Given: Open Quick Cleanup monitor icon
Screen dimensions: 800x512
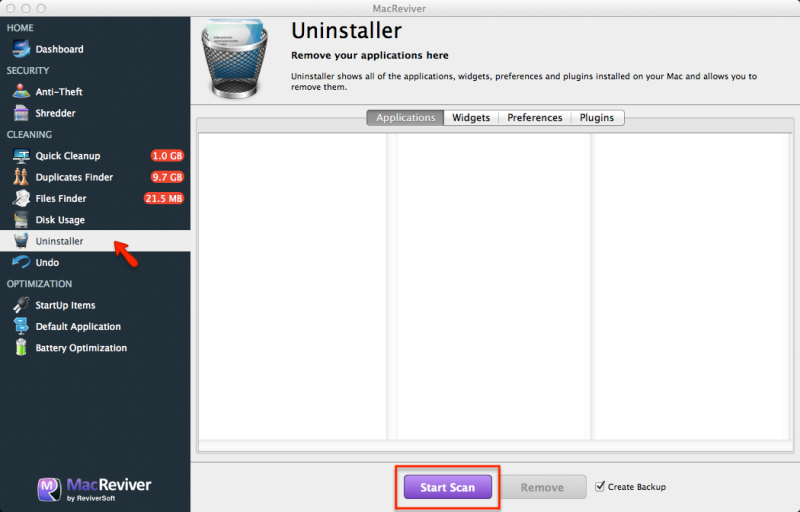Looking at the screenshot, I should (x=21, y=156).
